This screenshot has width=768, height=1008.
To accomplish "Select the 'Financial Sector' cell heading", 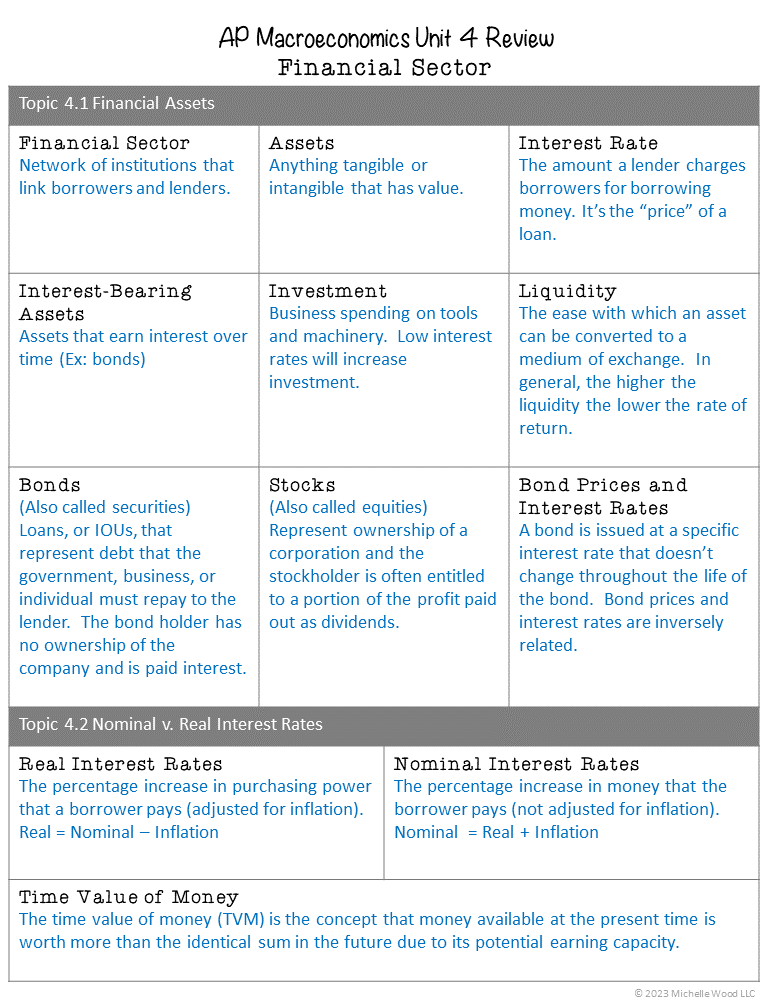I will (x=104, y=143).
